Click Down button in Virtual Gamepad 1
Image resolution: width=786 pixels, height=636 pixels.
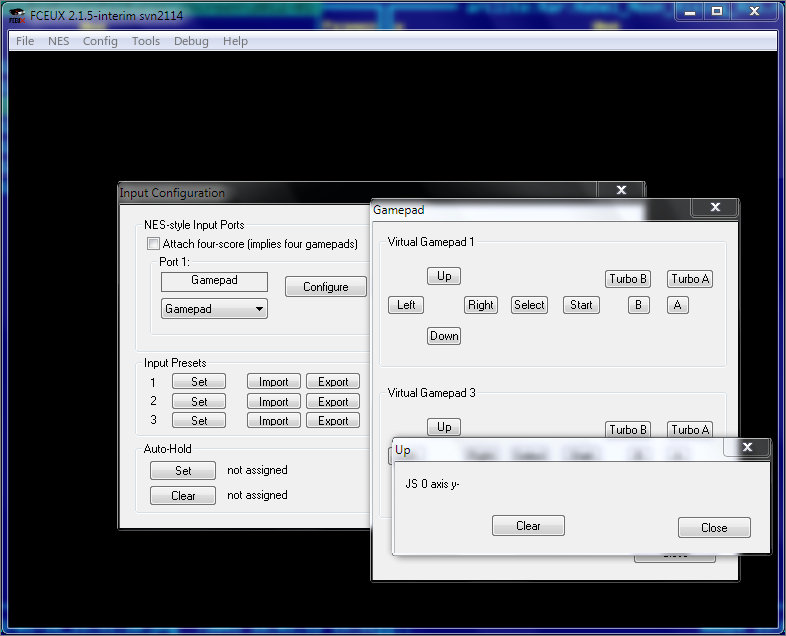444,336
